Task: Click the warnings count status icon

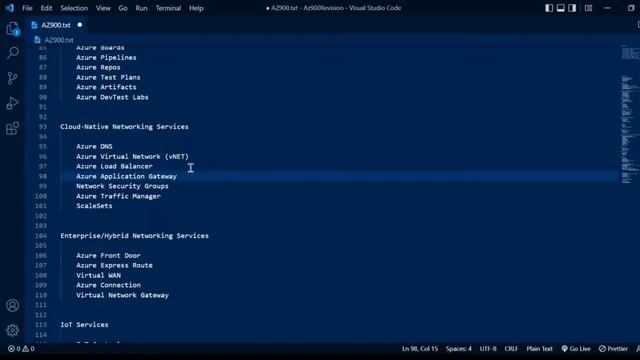Action: 28,349
